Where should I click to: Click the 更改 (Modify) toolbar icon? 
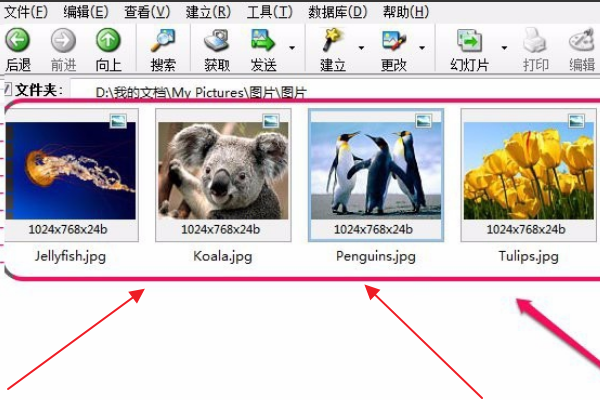tap(393, 41)
